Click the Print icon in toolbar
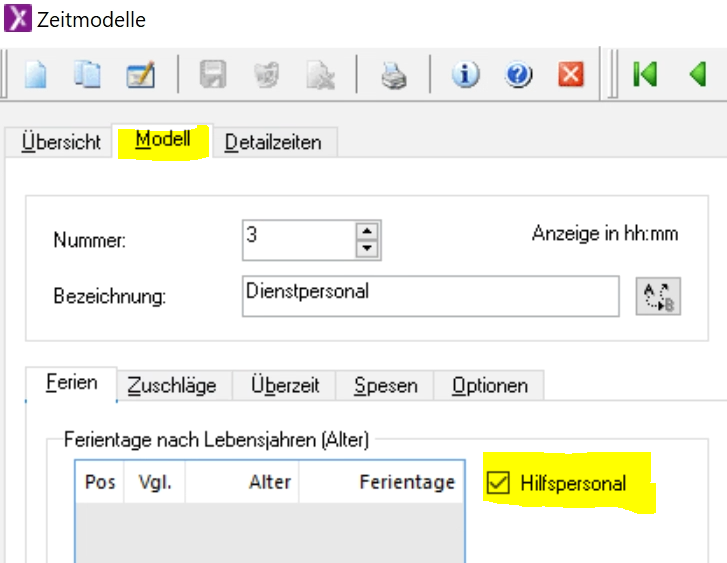The height and width of the screenshot is (563, 727). pyautogui.click(x=393, y=76)
